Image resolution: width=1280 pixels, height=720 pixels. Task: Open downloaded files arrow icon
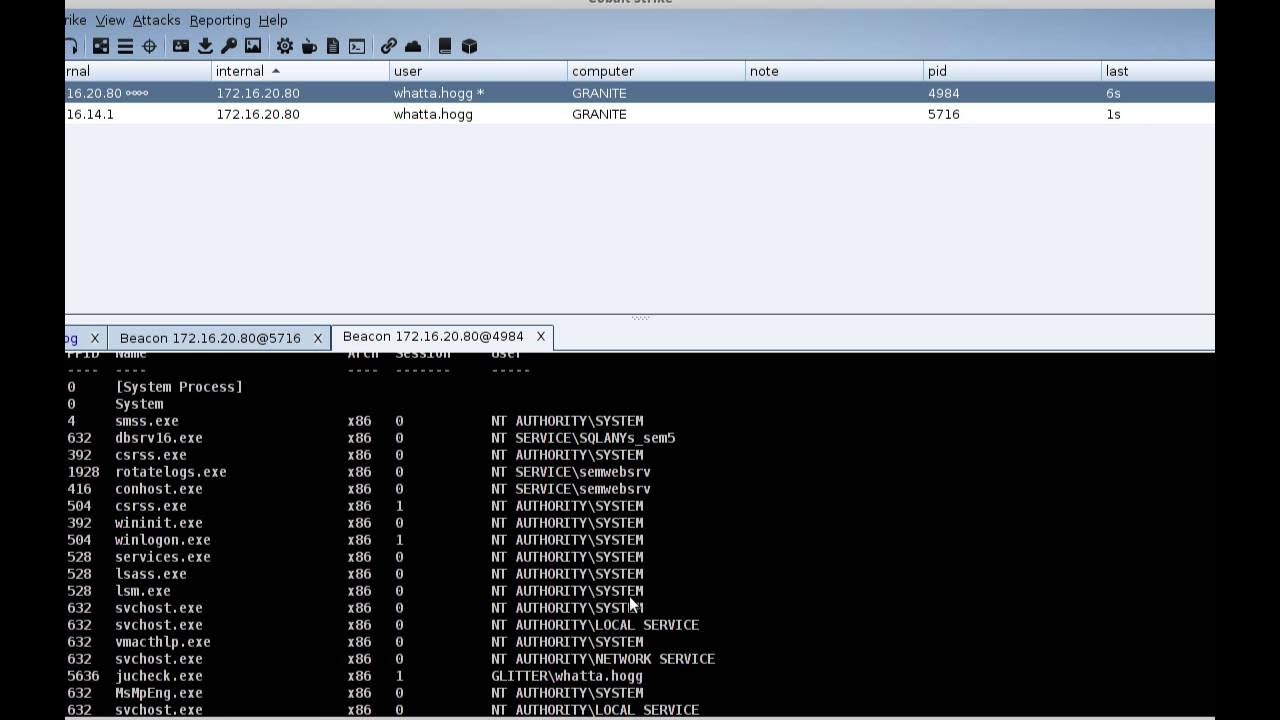[205, 46]
